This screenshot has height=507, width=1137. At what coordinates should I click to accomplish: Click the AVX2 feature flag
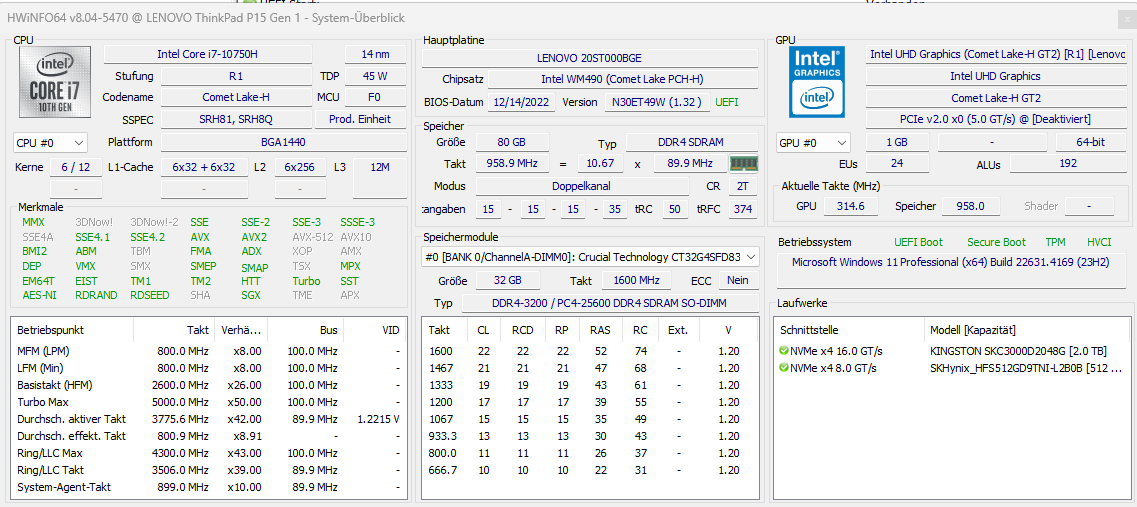[254, 237]
